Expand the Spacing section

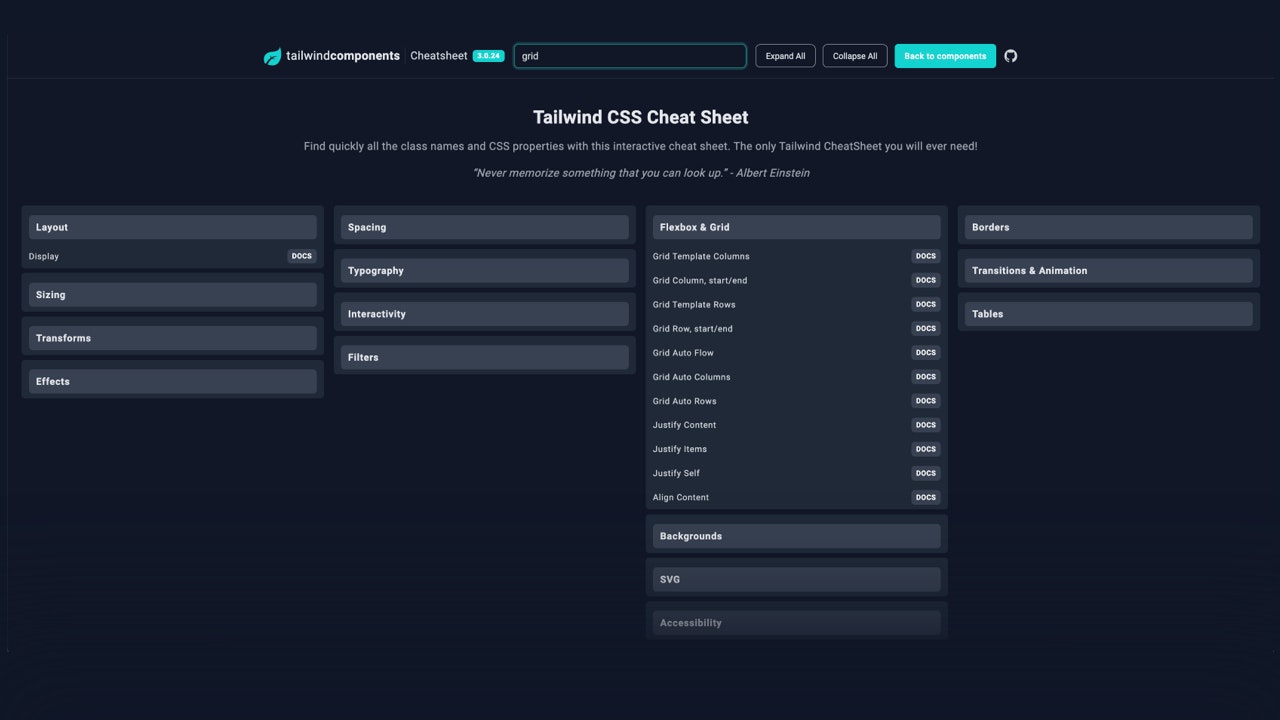pyautogui.click(x=485, y=227)
